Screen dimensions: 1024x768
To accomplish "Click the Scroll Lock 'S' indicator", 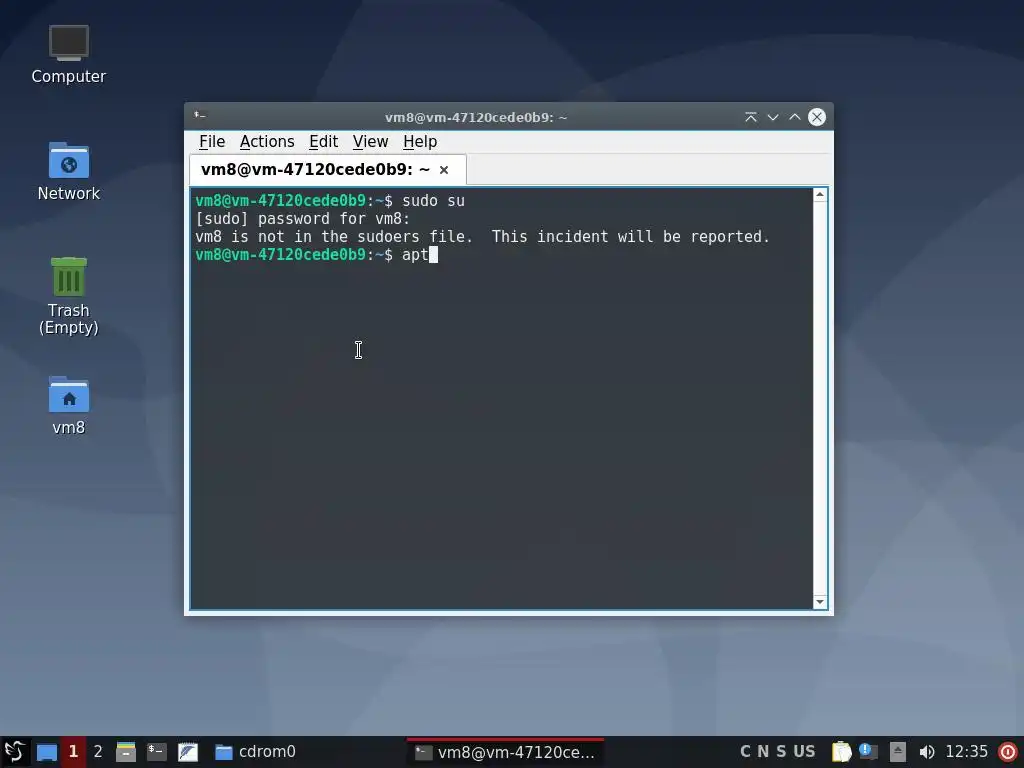I will [x=781, y=752].
